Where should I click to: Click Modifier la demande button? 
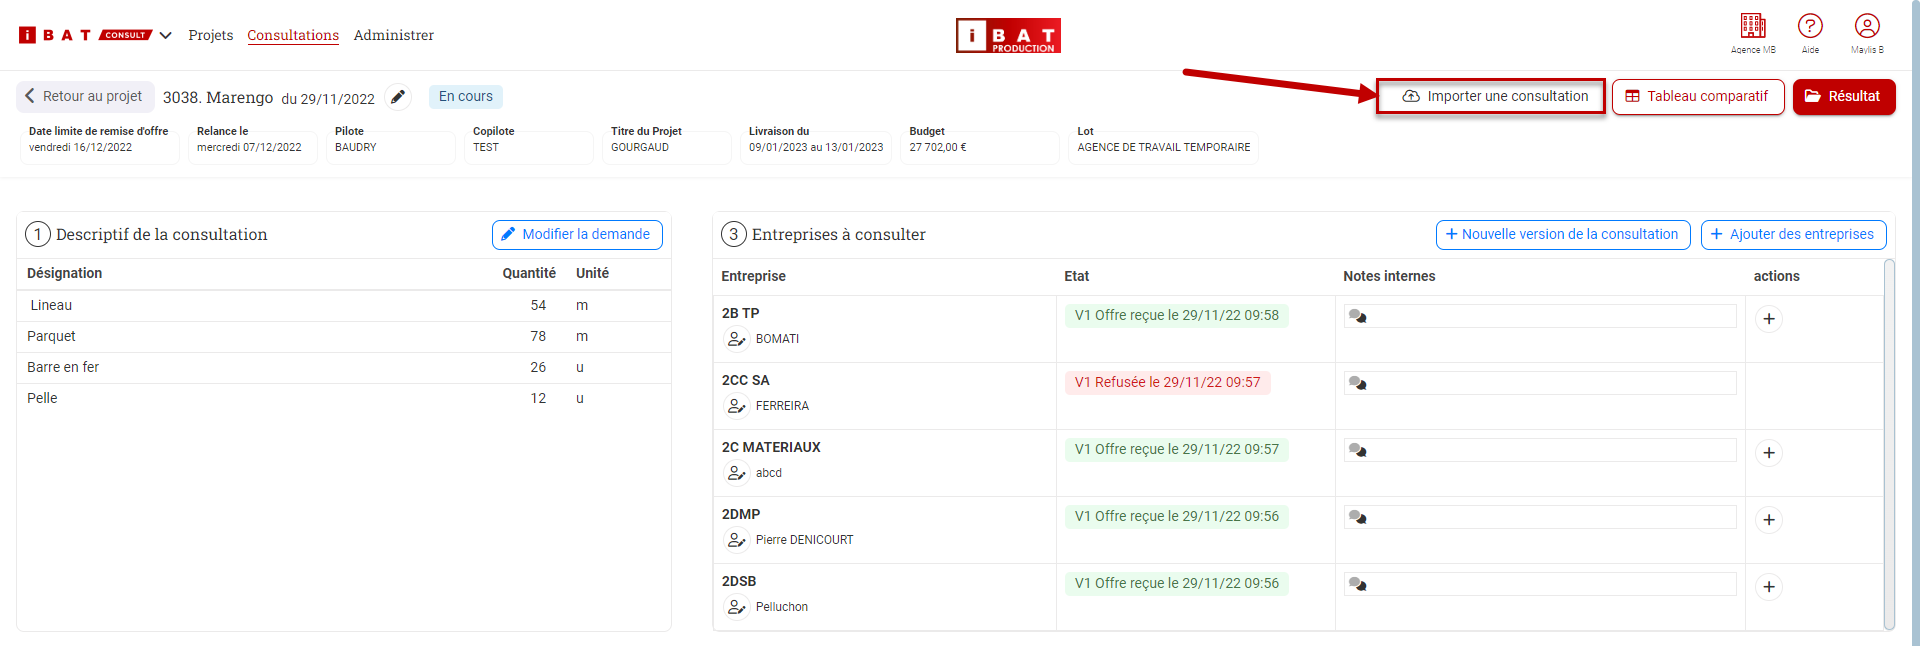tap(577, 234)
